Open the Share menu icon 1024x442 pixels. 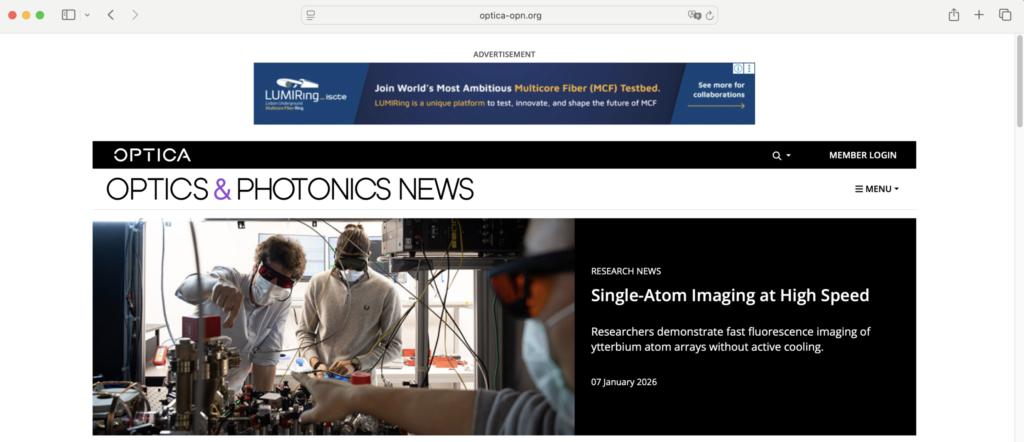(x=953, y=15)
